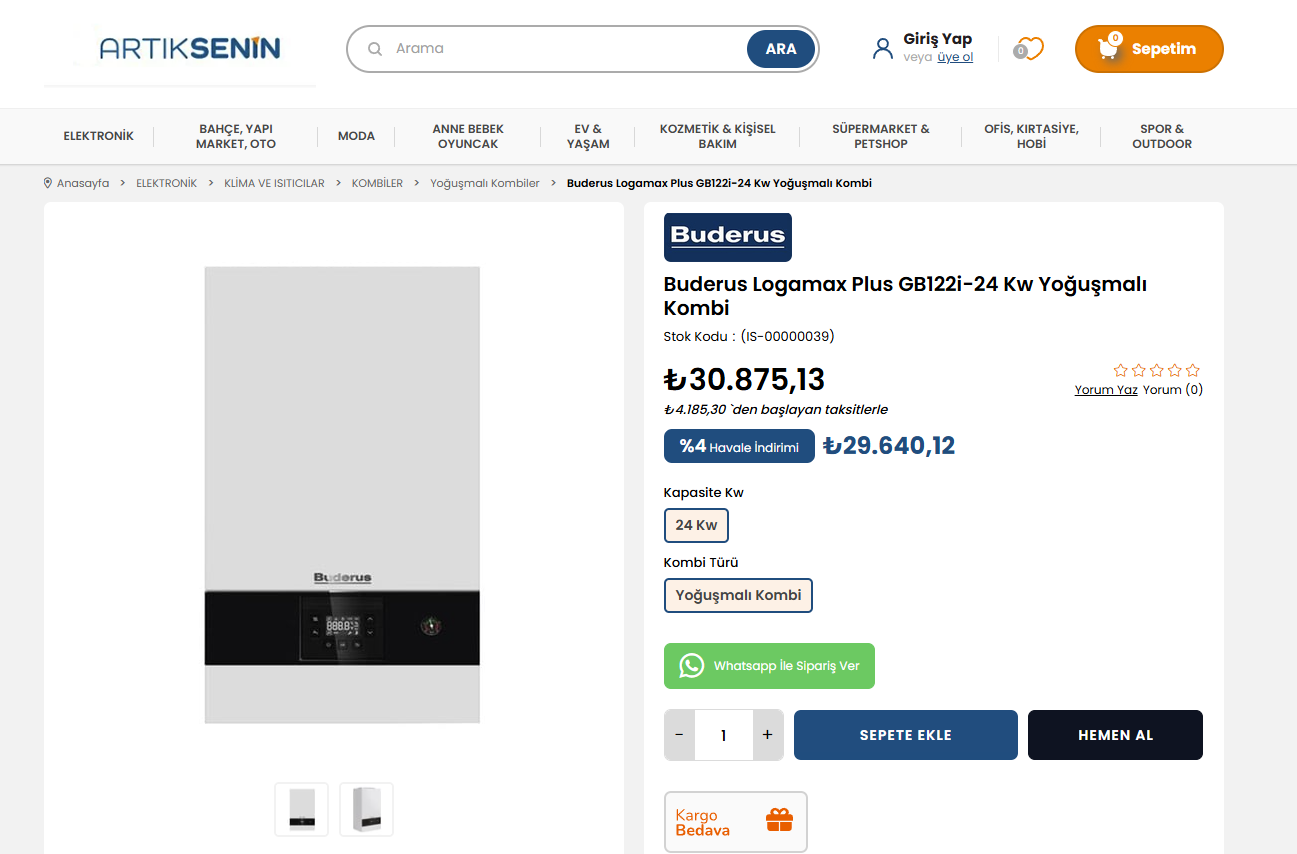Click KOMBİLER breadcrumb link

[377, 183]
